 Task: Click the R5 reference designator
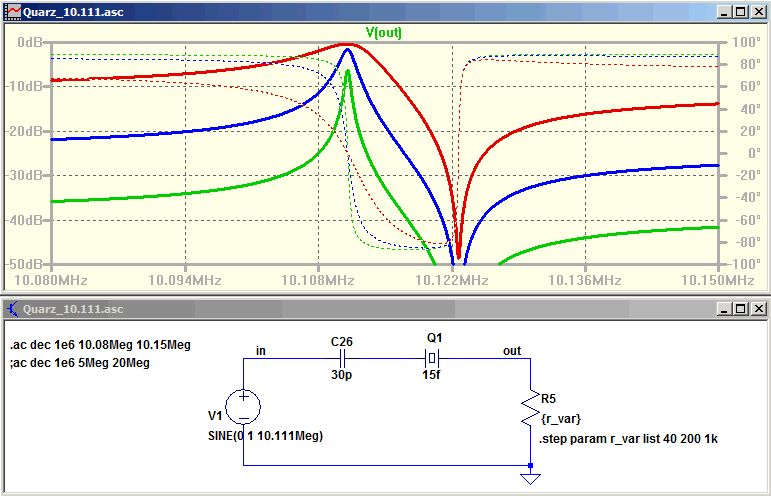pos(548,399)
